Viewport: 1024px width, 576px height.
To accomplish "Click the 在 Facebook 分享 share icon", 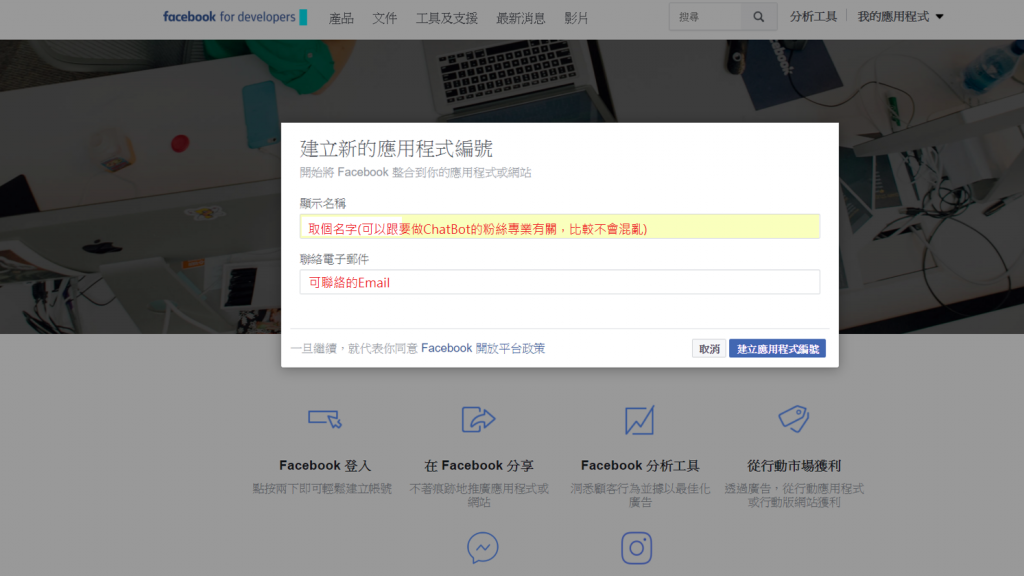I will pos(479,419).
